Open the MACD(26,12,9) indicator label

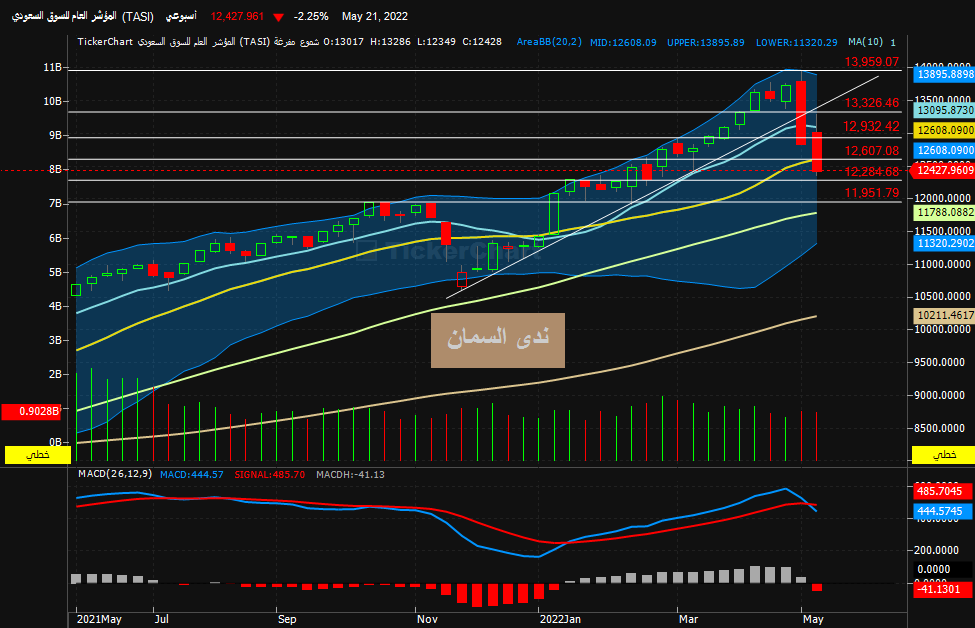pos(114,474)
